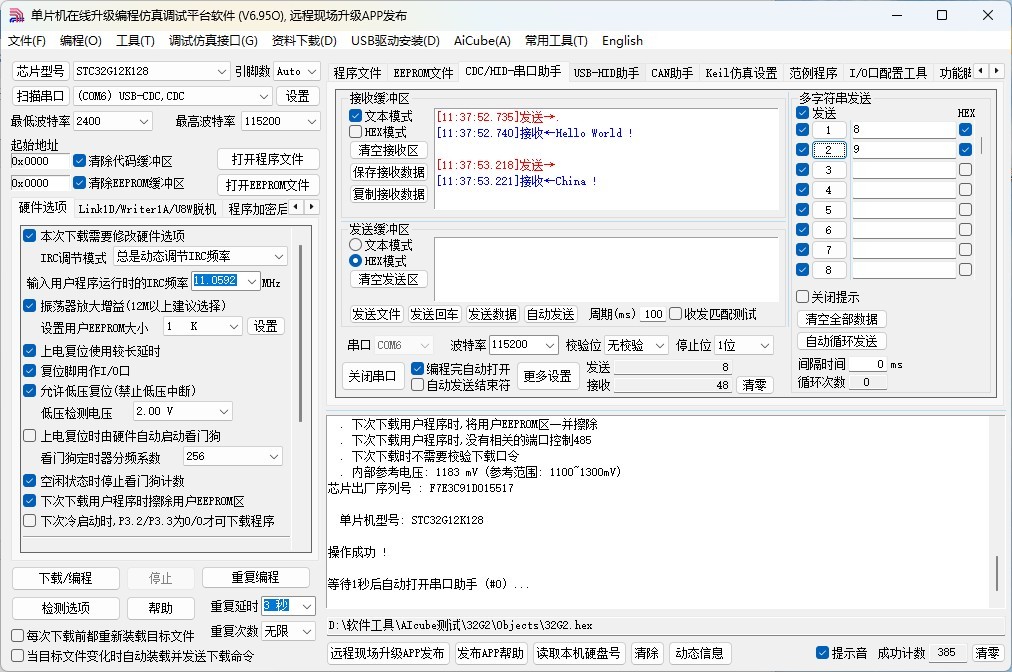Click the code start address 0x0000 field
The image size is (1012, 672).
tap(40, 161)
